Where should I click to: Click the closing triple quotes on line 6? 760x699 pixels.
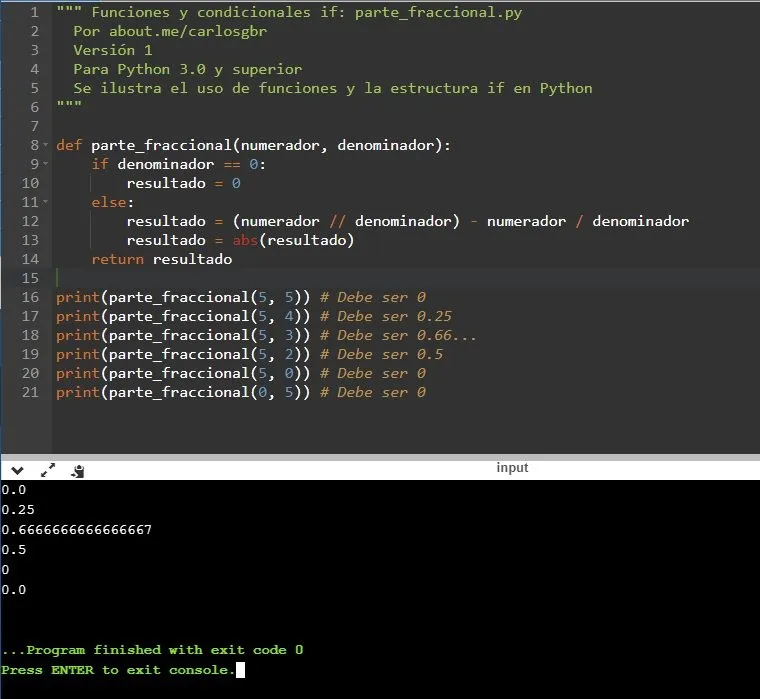coord(69,104)
